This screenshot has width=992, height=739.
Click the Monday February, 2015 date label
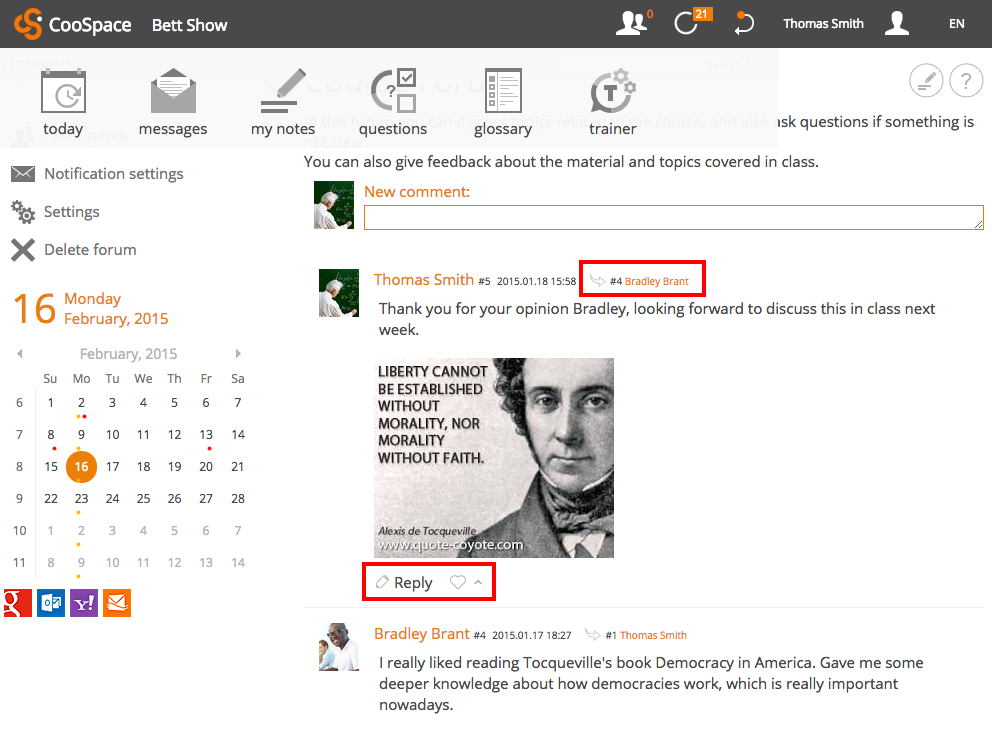[116, 309]
